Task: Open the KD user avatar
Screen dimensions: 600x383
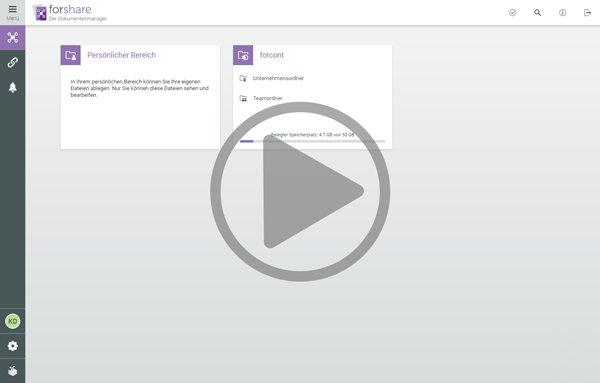Action: 12,321
